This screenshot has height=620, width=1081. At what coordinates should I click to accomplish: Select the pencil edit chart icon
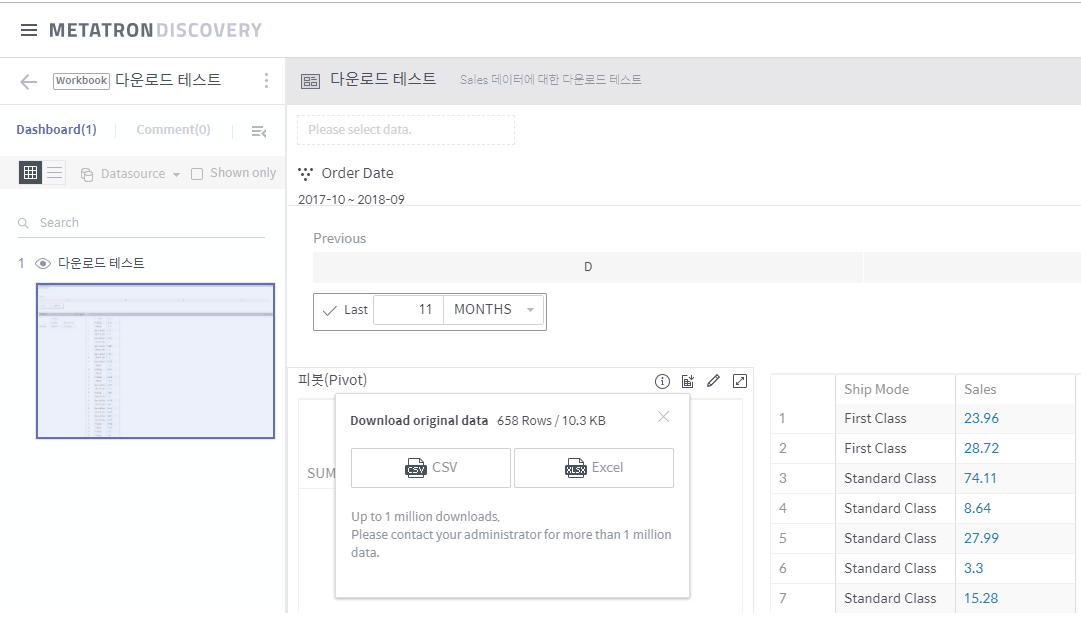click(713, 381)
